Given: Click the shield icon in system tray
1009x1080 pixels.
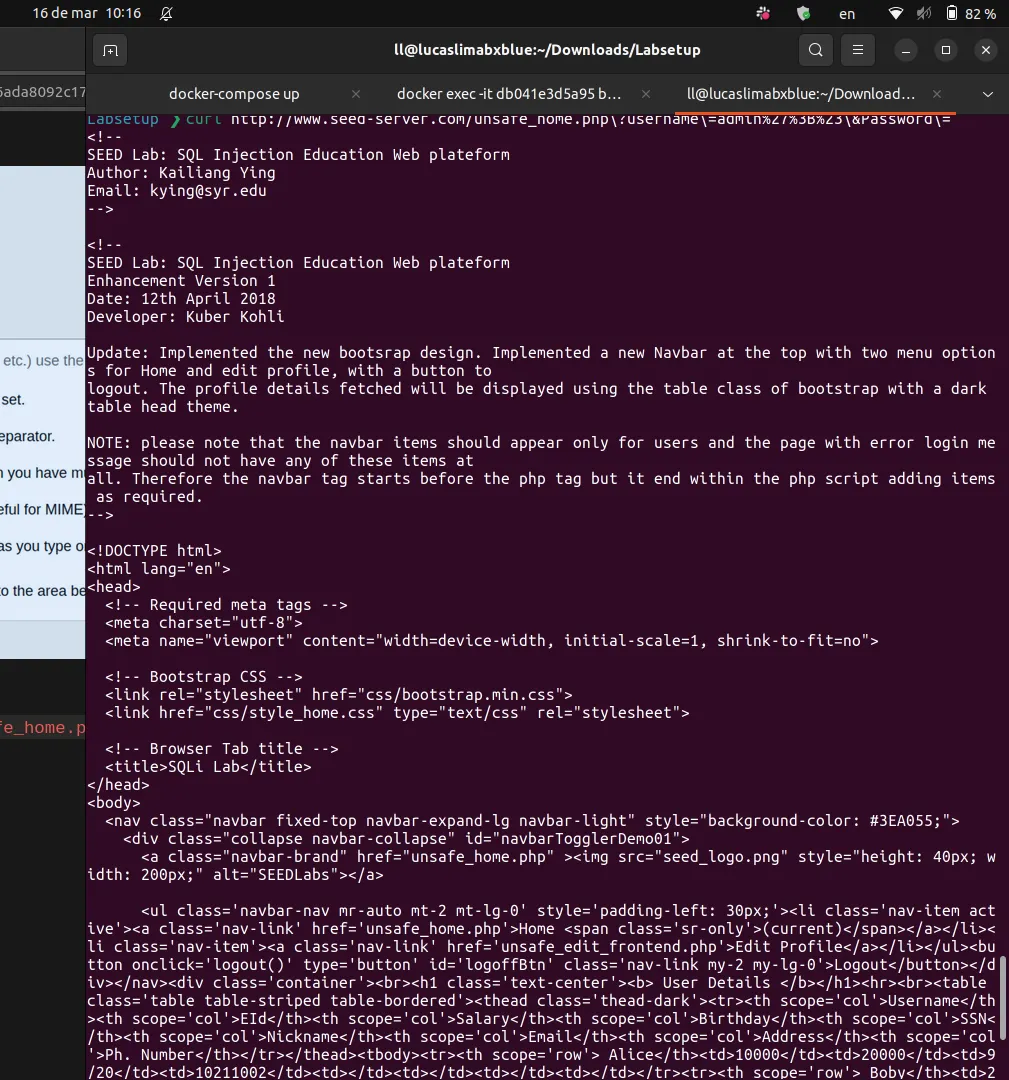Looking at the screenshot, I should coord(803,14).
